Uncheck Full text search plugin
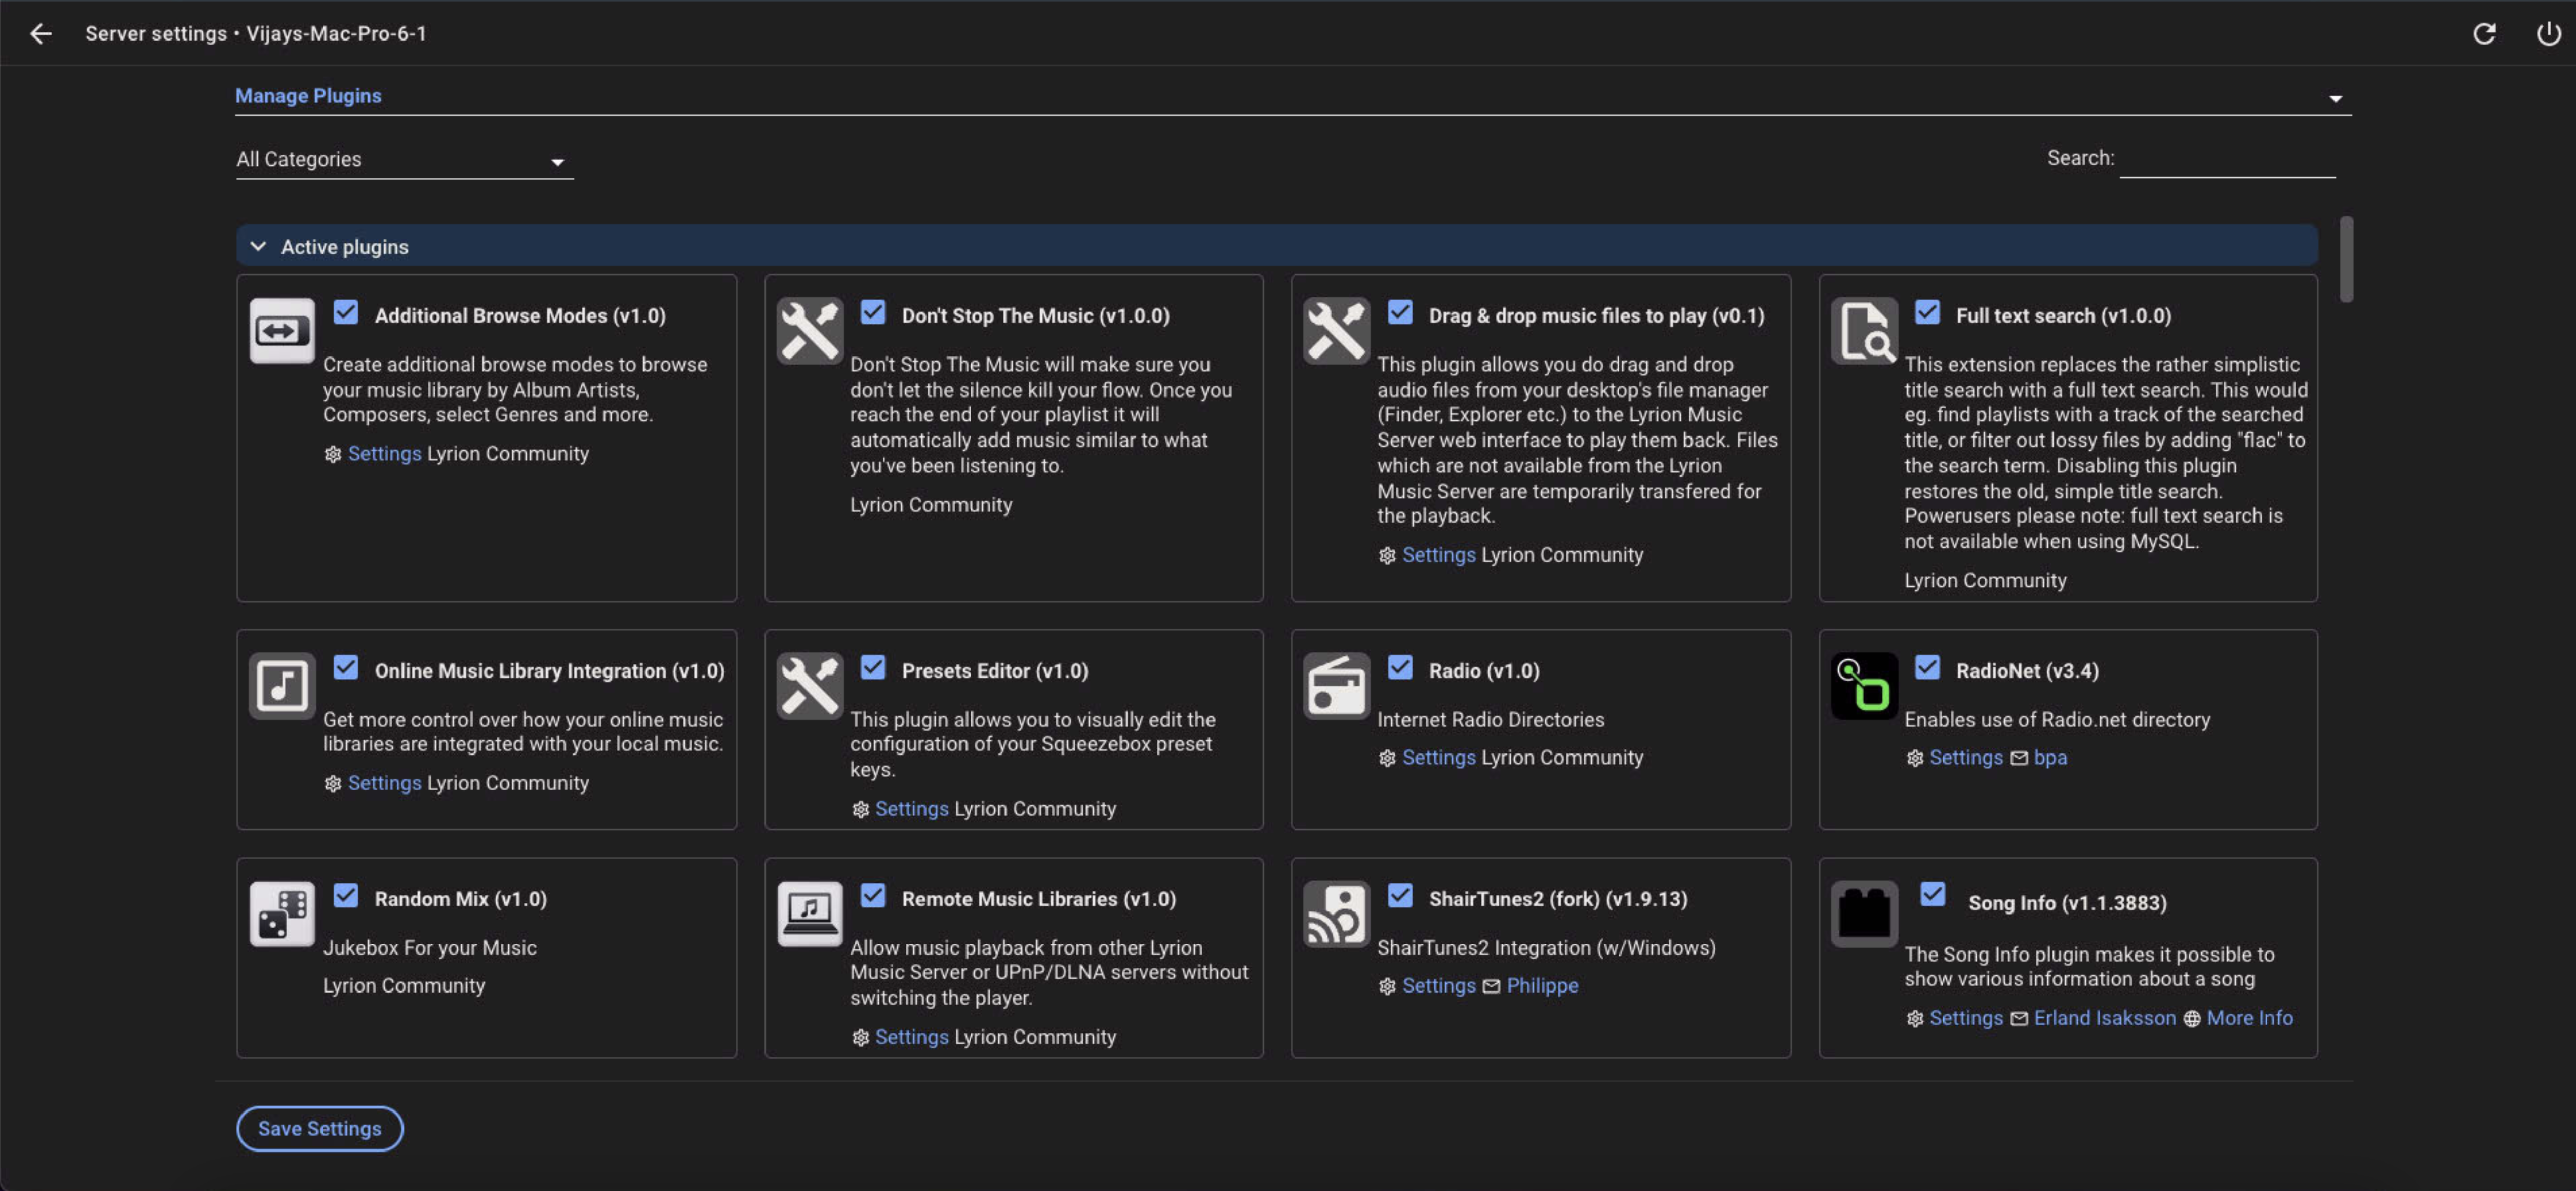This screenshot has width=2576, height=1191. (x=1927, y=312)
